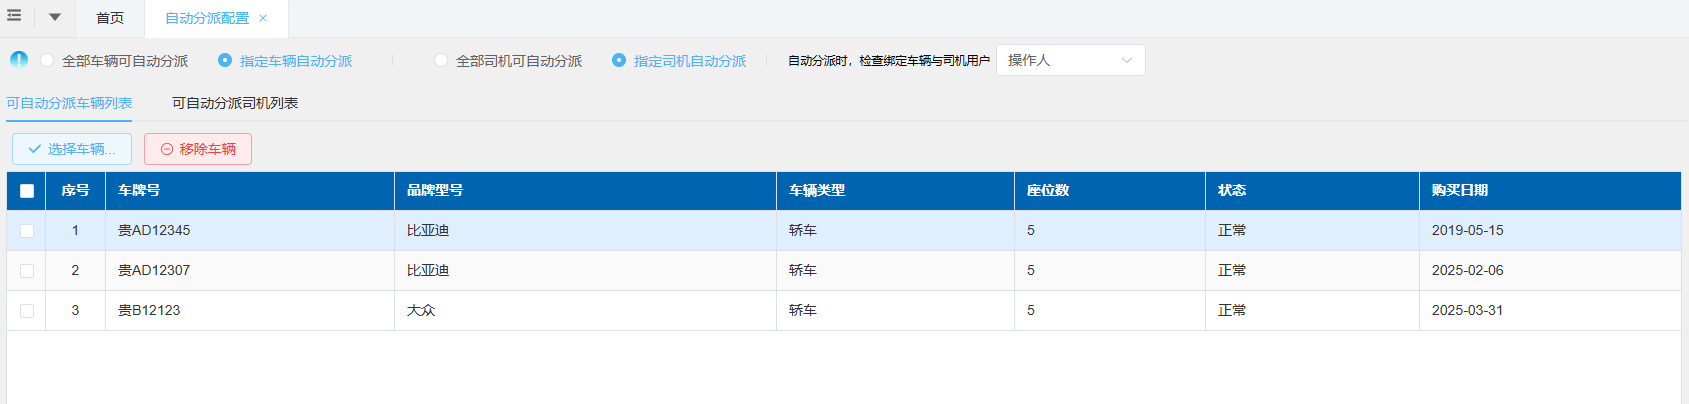
Task: Switch to the 首页 tab
Action: pyautogui.click(x=110, y=18)
